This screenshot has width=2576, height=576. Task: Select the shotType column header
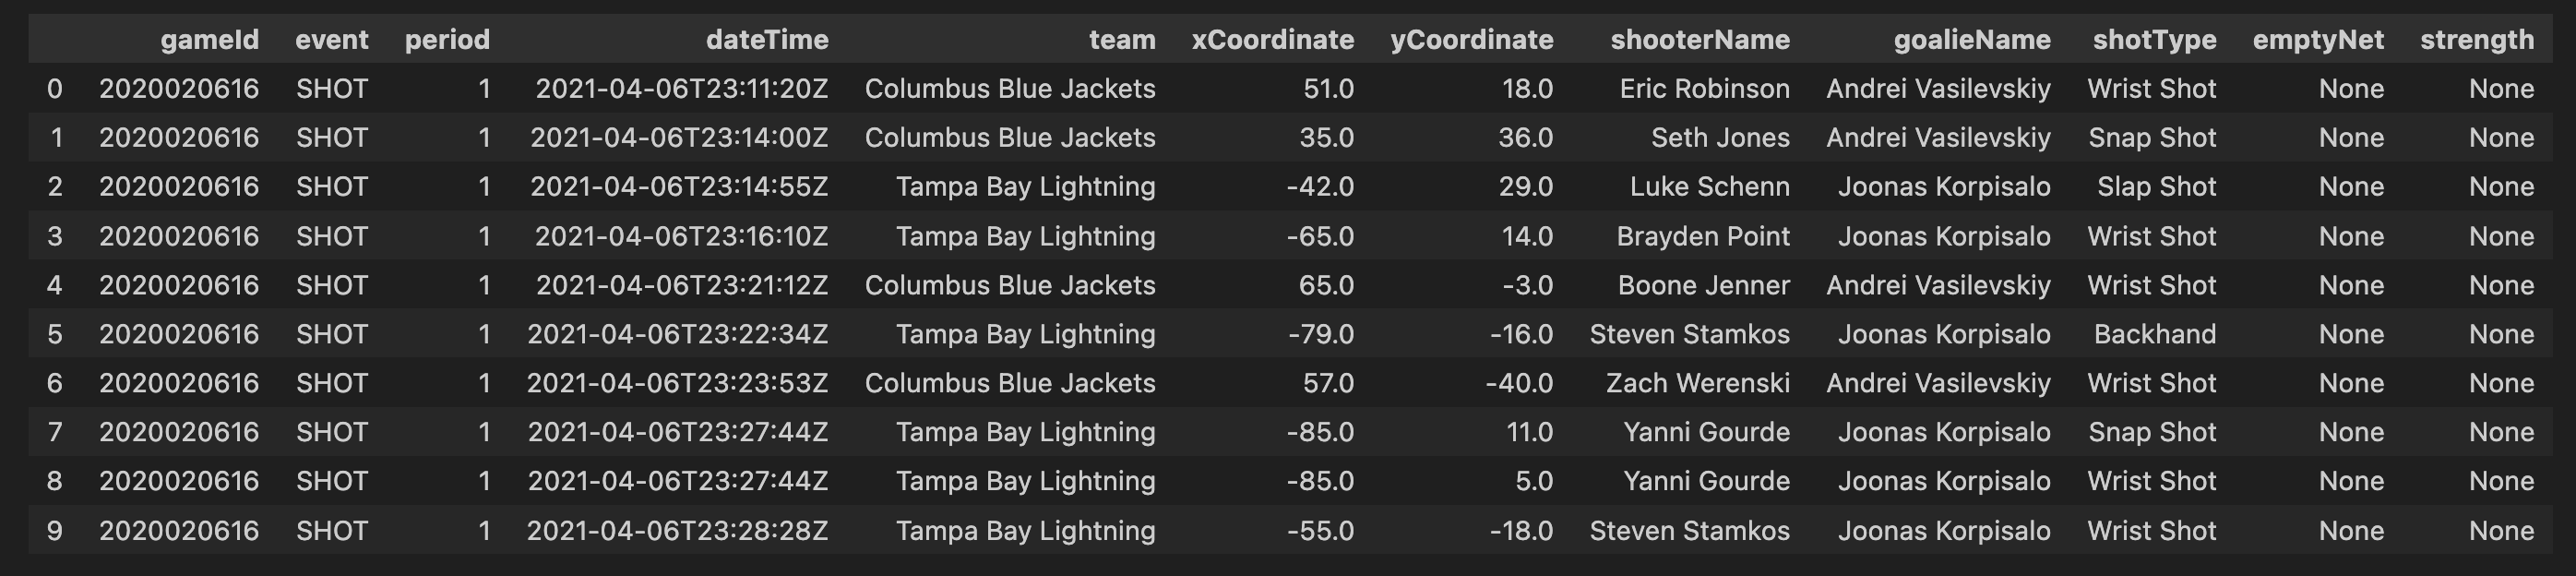(2154, 40)
